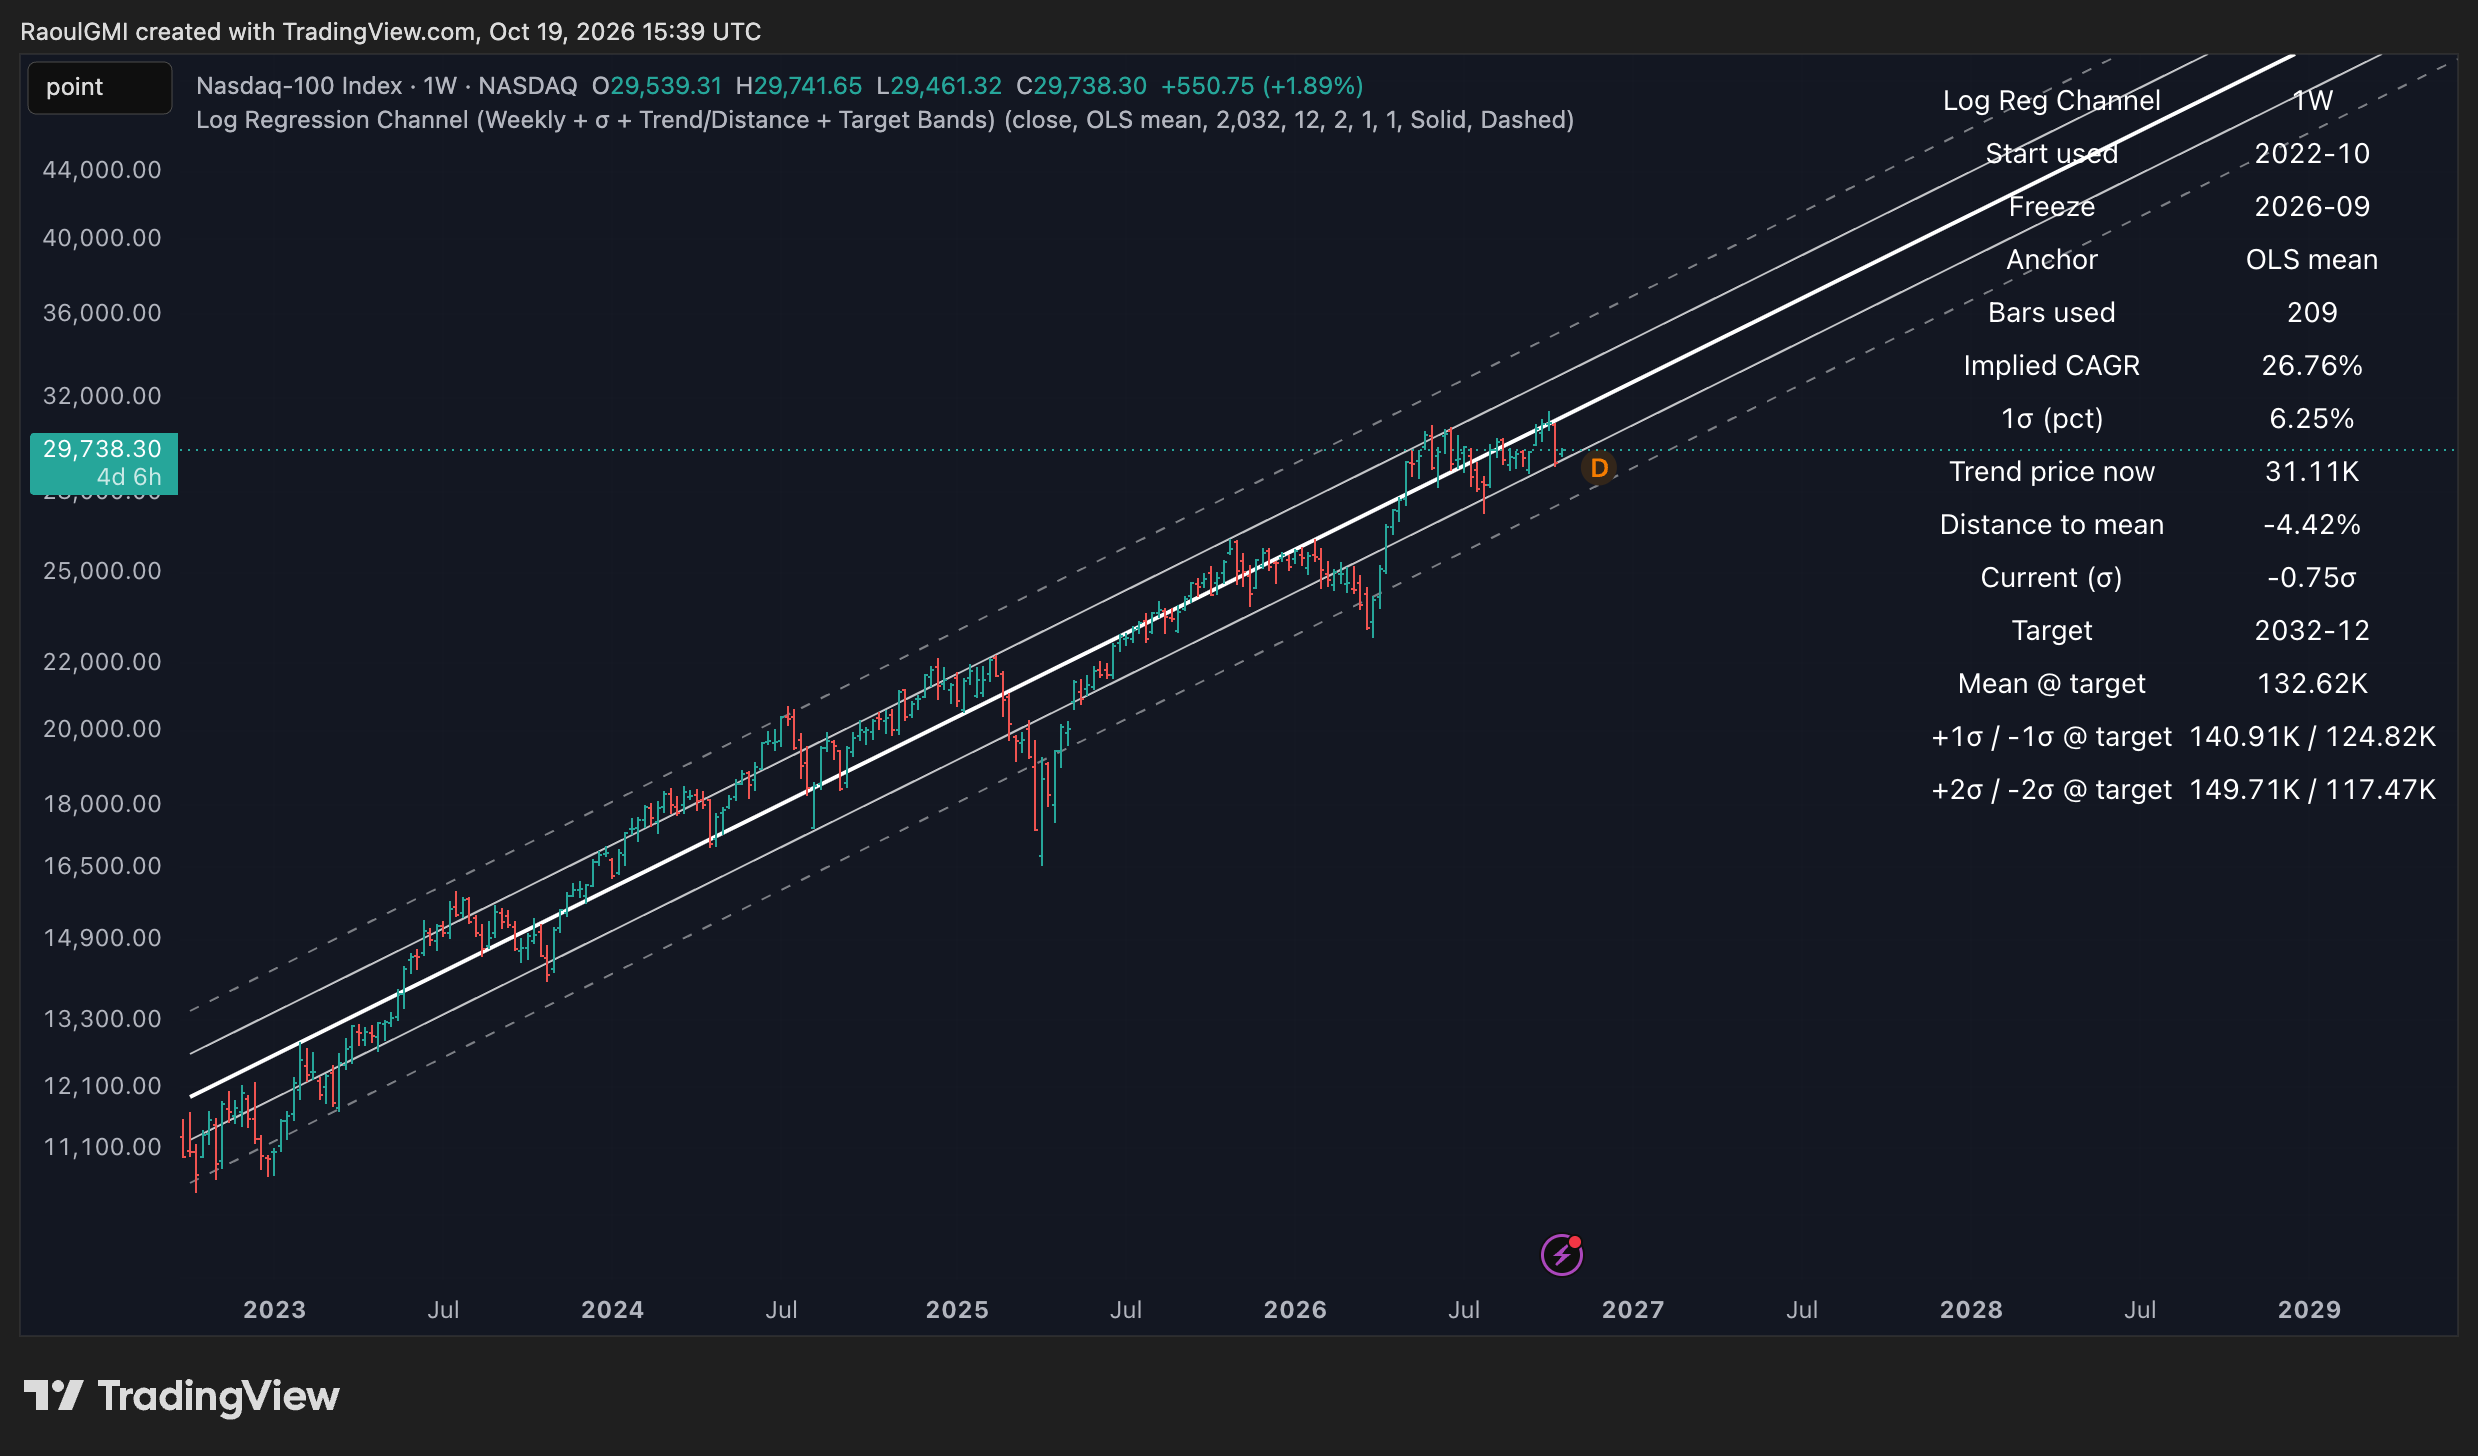Click the orange D dividend marker
Viewport: 2478px width, 1456px height.
pyautogui.click(x=1599, y=468)
